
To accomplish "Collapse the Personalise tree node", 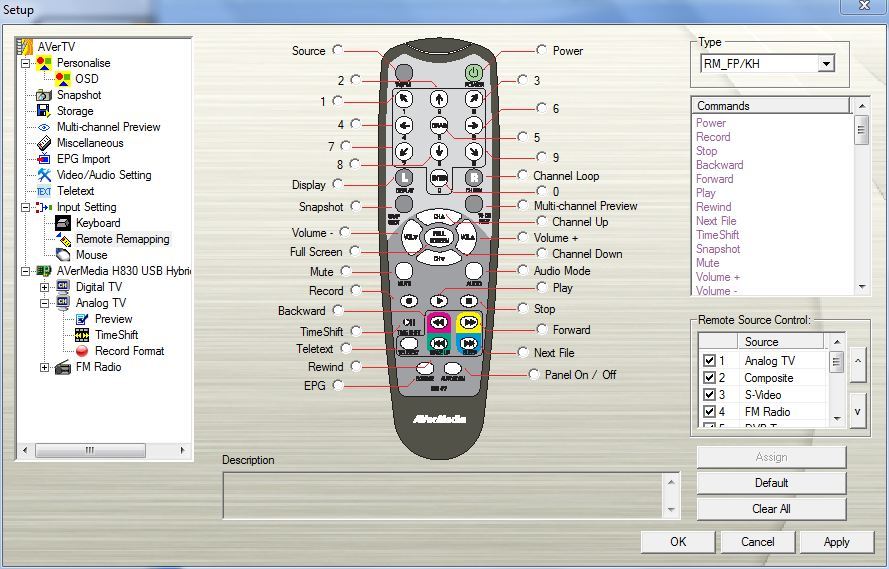I will pyautogui.click(x=26, y=63).
